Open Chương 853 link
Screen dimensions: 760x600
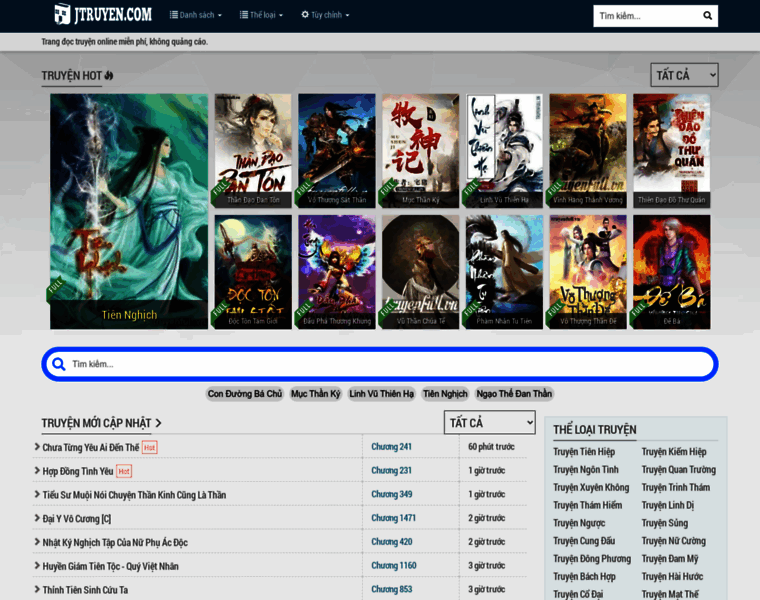coord(392,589)
